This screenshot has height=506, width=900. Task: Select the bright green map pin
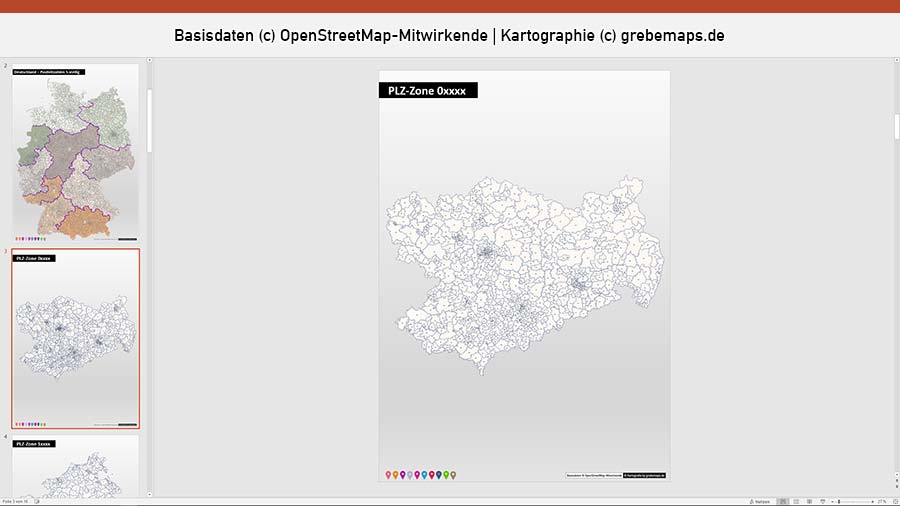(x=446, y=475)
